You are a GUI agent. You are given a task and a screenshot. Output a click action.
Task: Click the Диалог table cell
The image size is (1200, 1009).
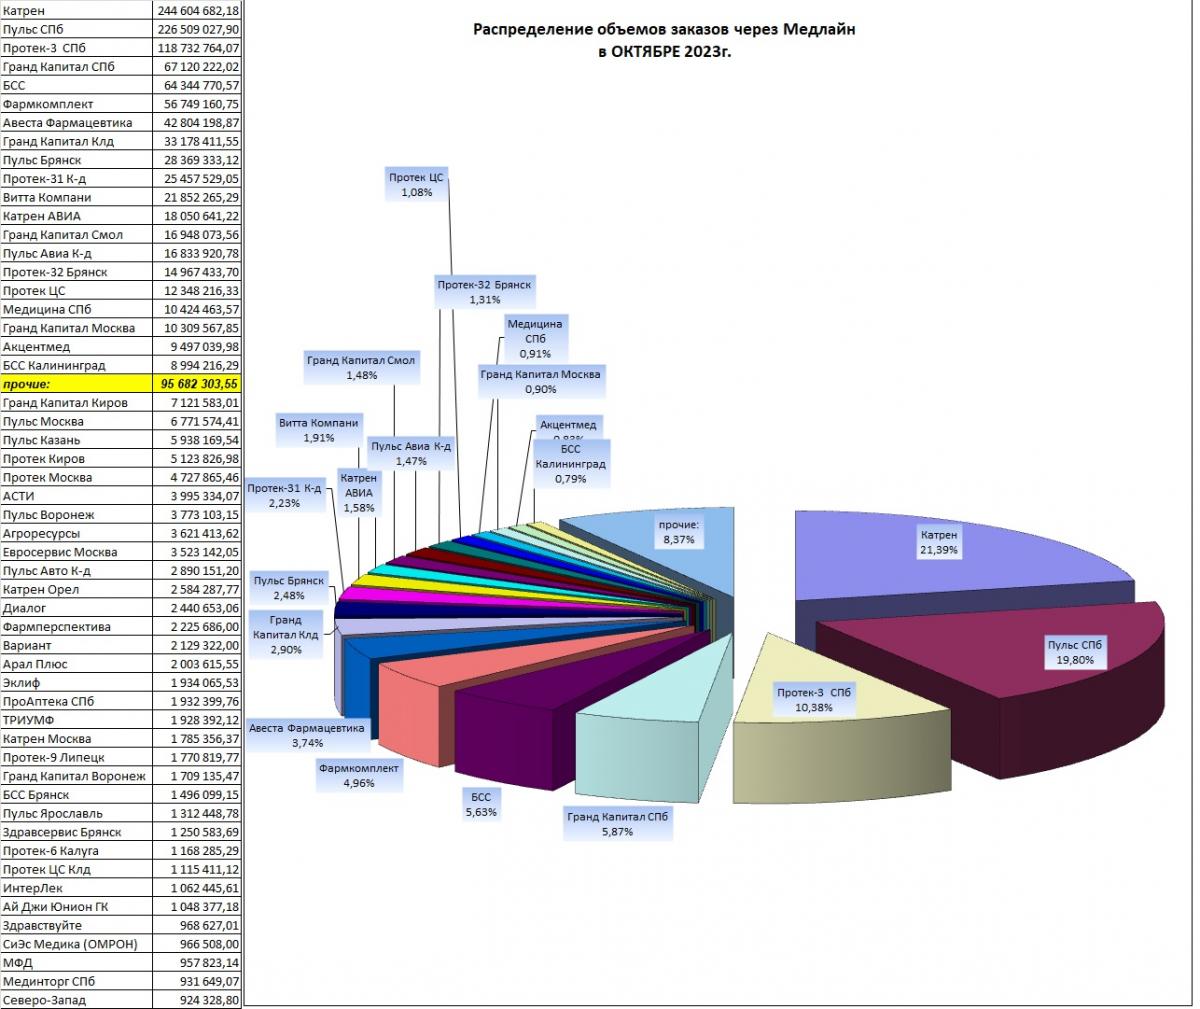(77, 608)
